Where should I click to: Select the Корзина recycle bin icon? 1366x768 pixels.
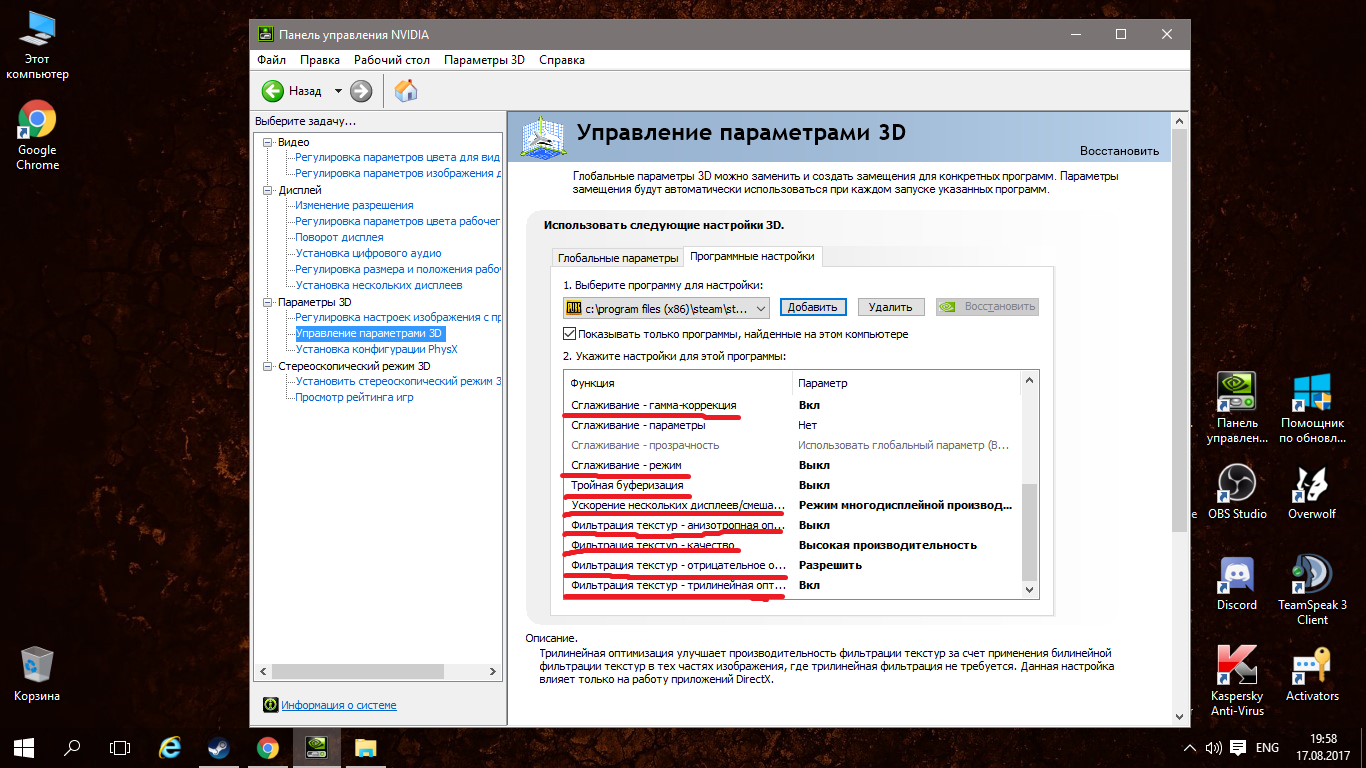click(x=37, y=672)
